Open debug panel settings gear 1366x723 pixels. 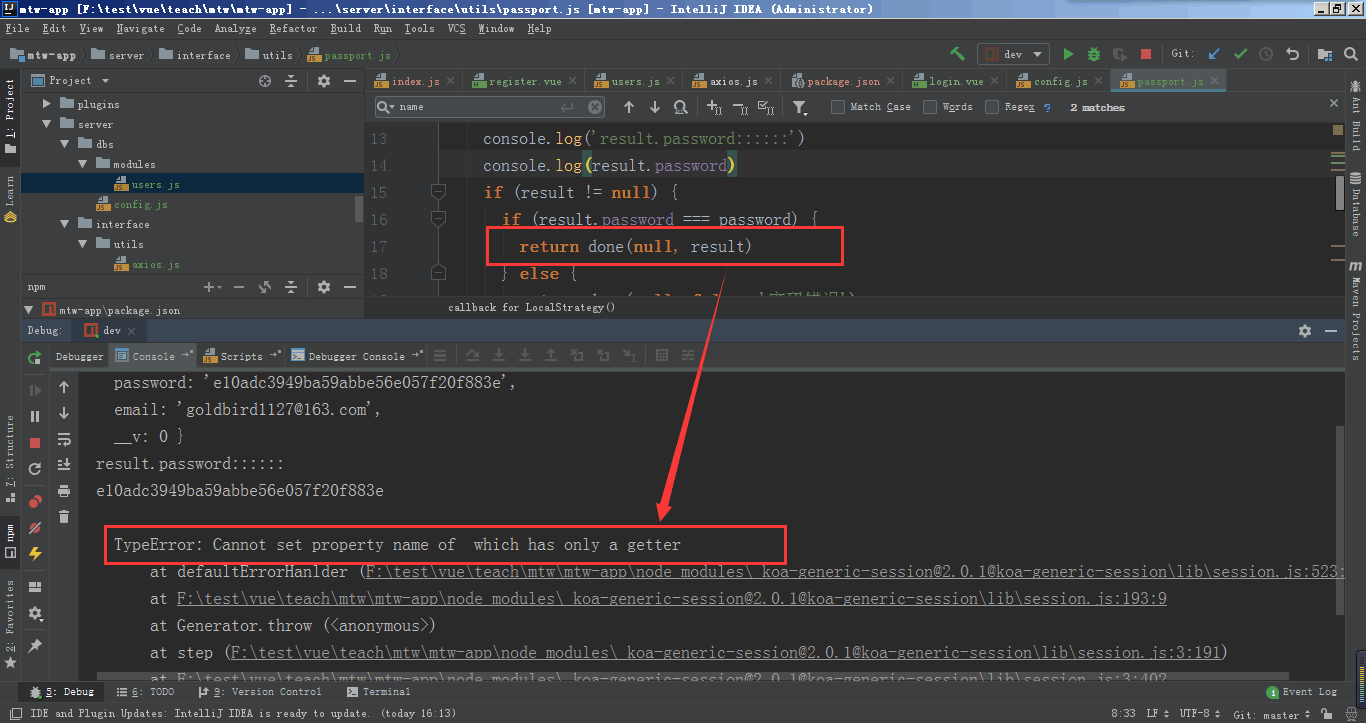coord(1305,330)
